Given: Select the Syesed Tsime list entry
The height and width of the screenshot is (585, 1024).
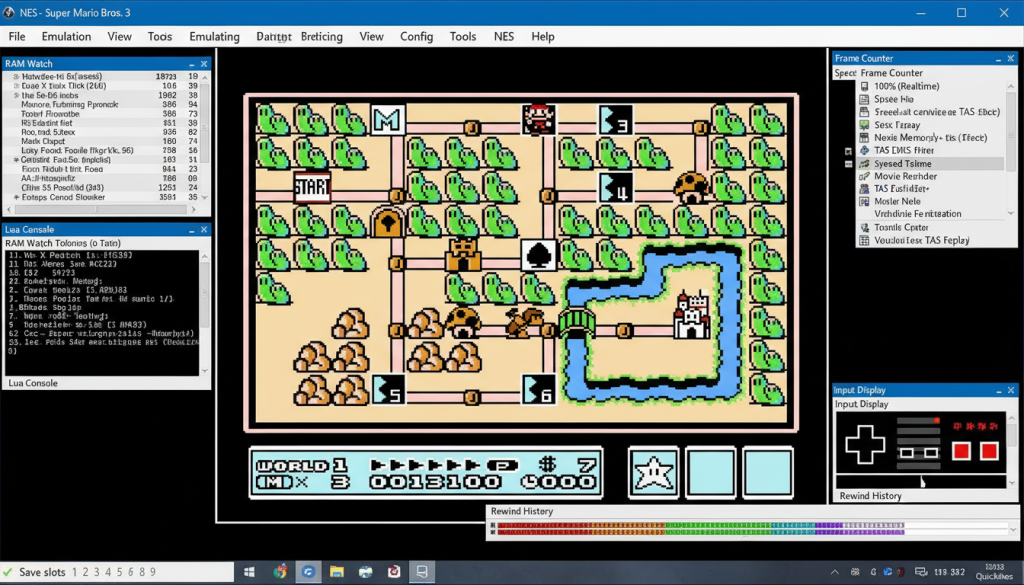Looking at the screenshot, I should [x=932, y=164].
